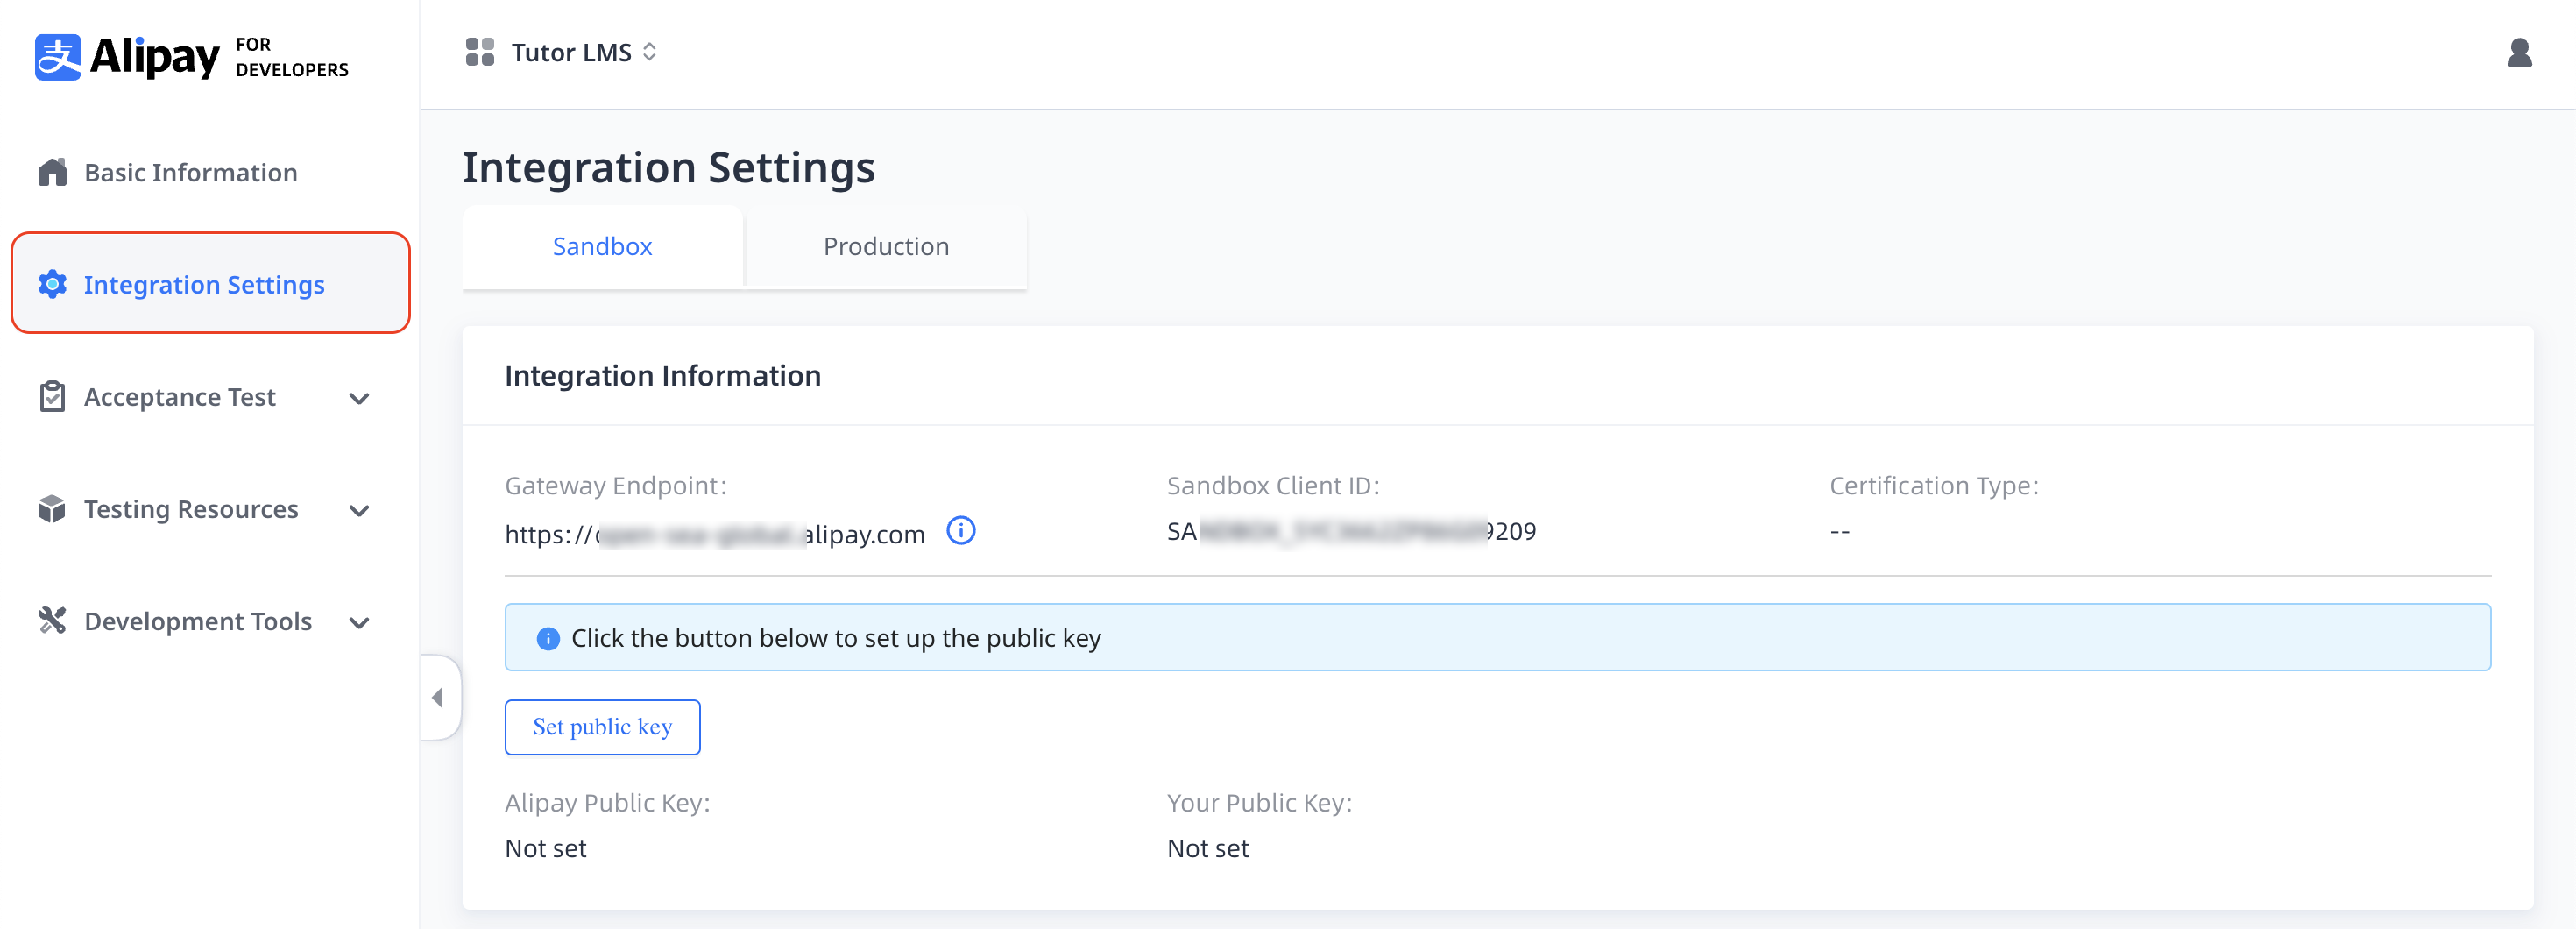Click the Acceptance Test clipboard icon

(x=52, y=397)
